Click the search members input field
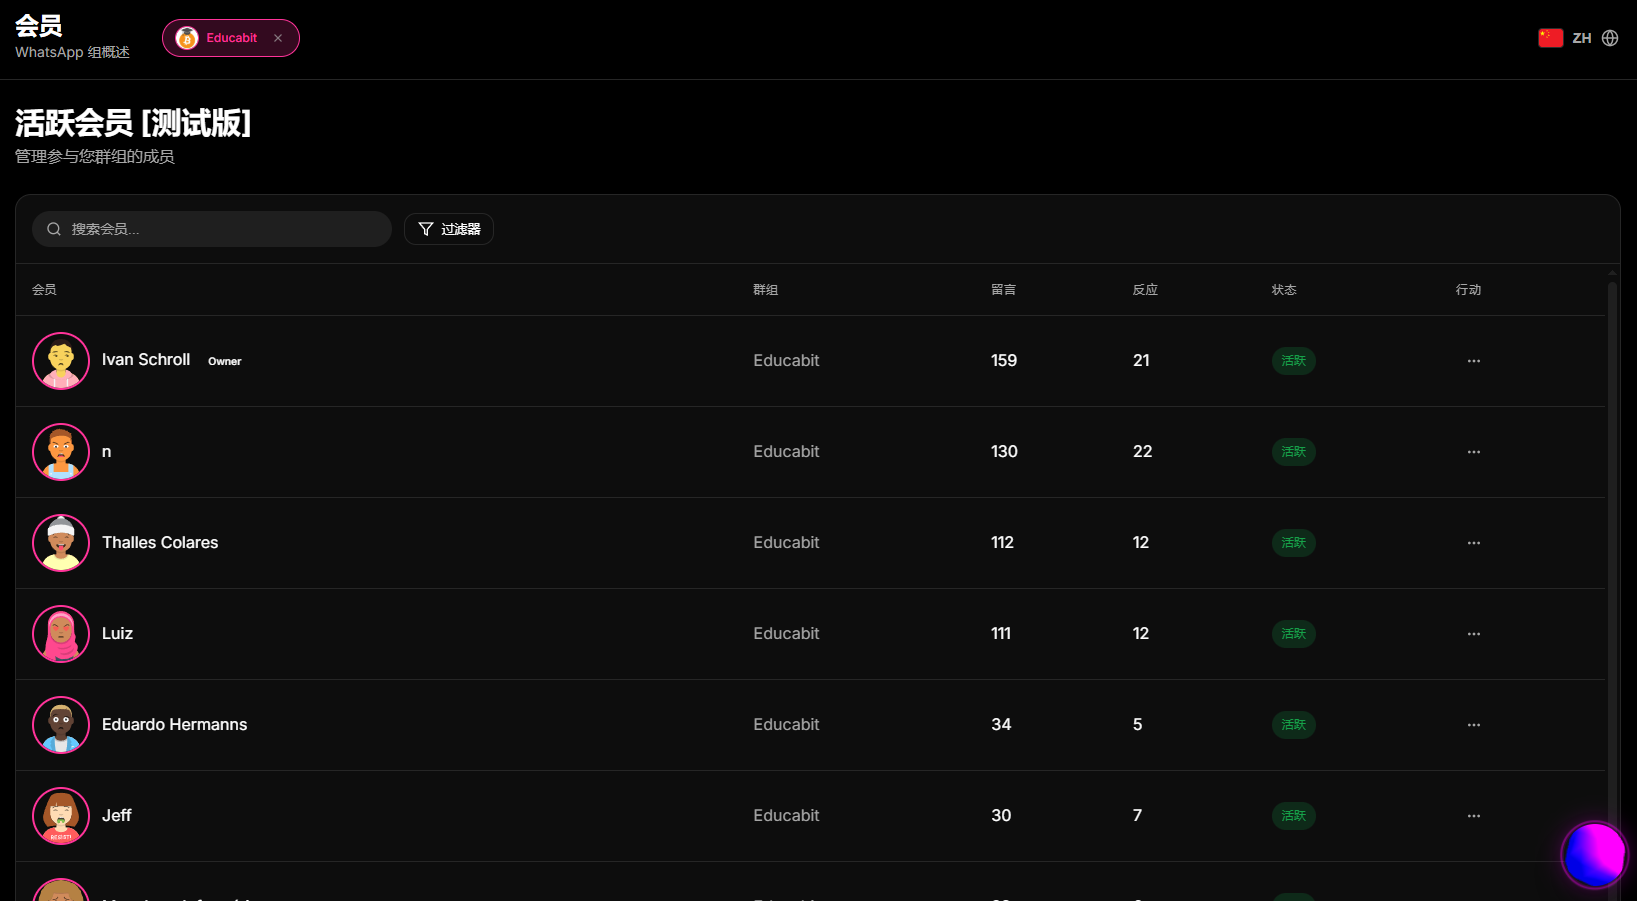The width and height of the screenshot is (1637, 901). (212, 229)
